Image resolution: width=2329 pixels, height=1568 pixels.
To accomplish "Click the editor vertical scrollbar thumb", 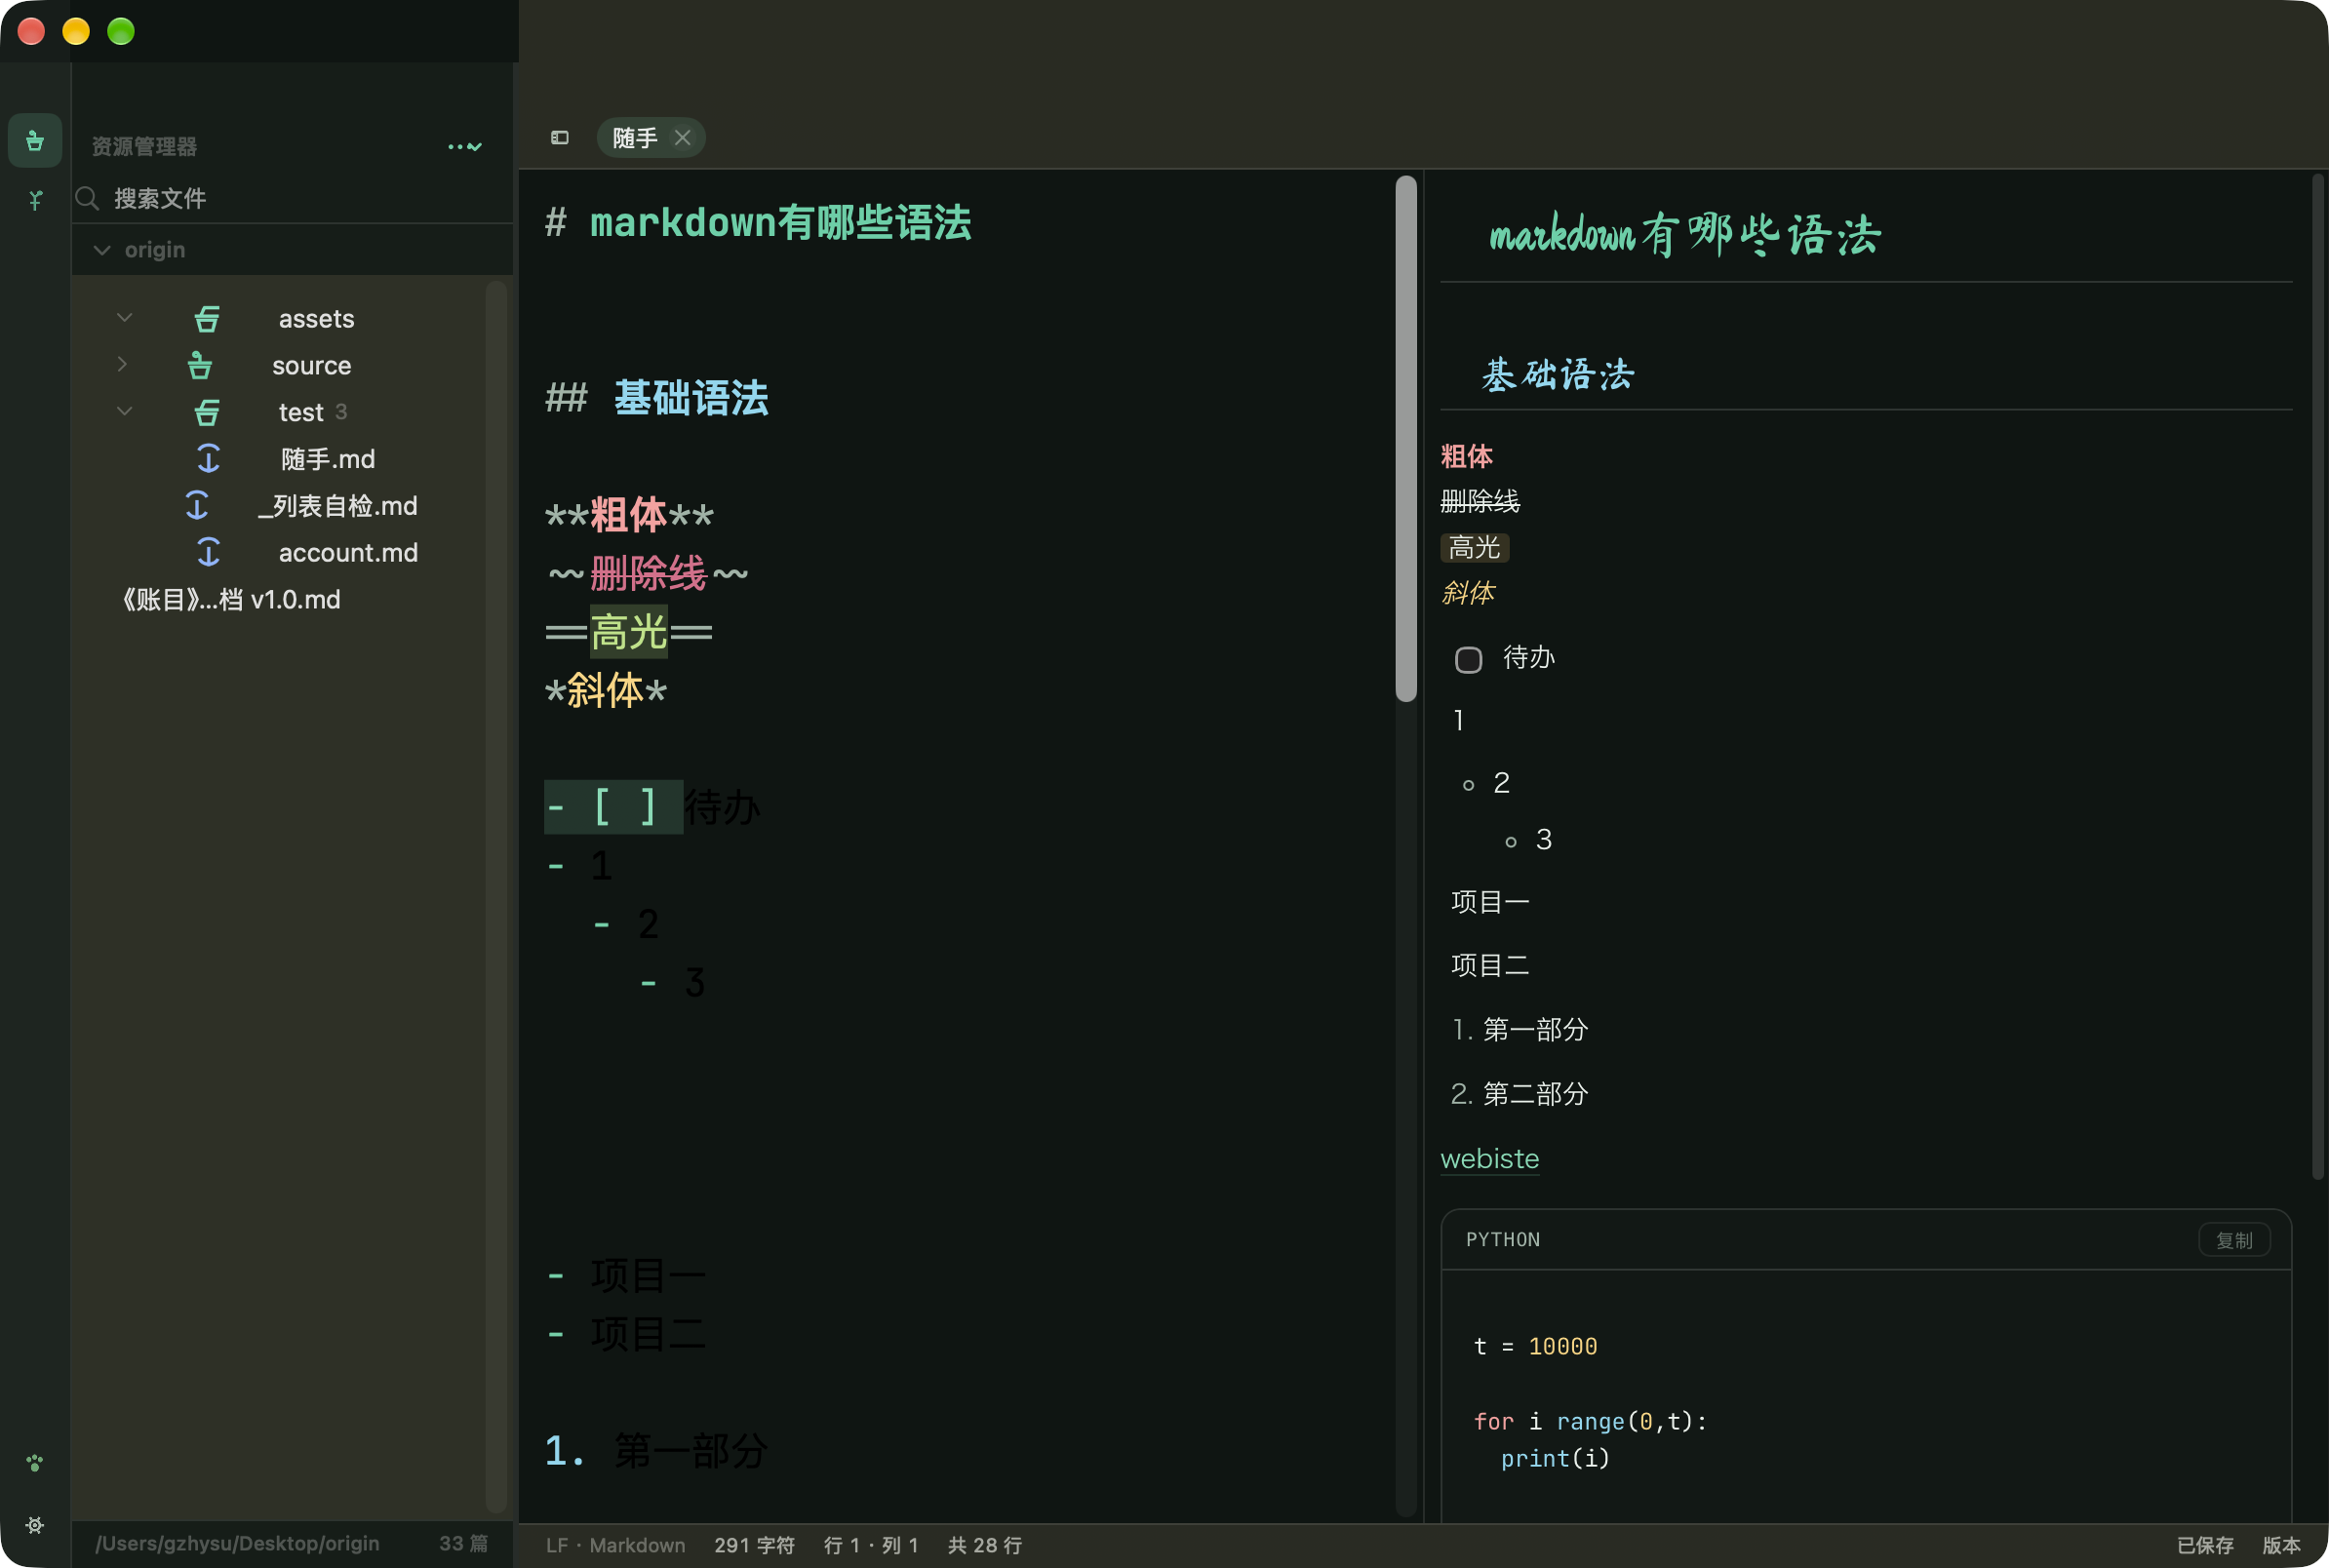I will tap(1406, 440).
